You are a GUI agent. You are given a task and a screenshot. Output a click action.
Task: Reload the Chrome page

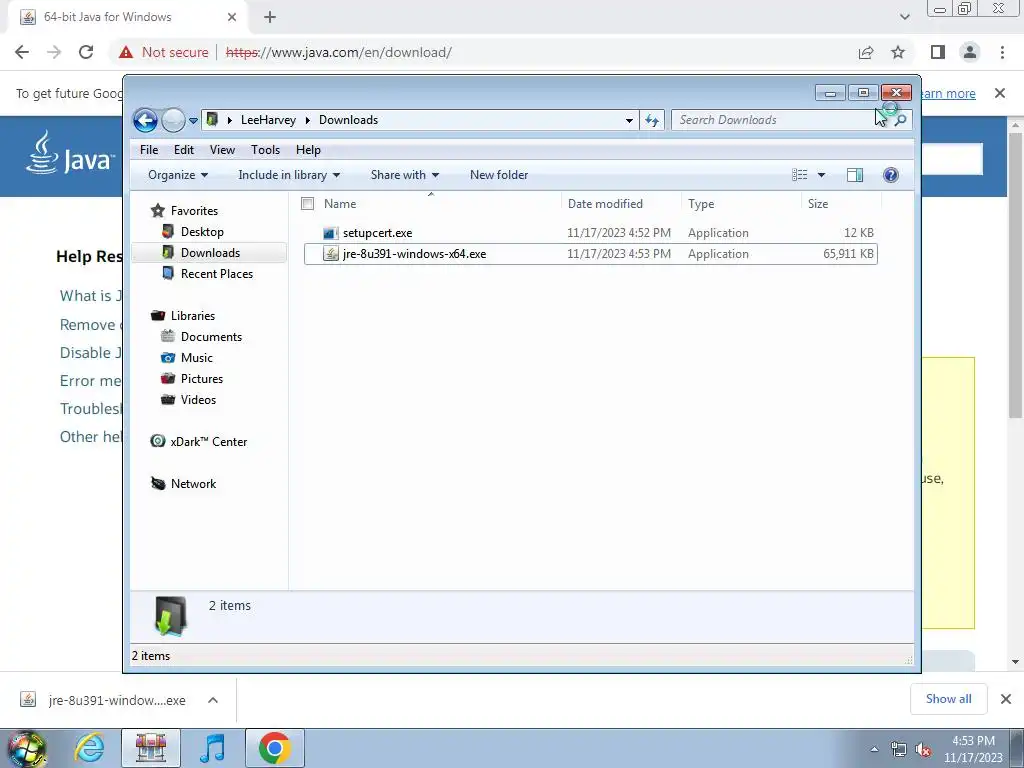(86, 52)
